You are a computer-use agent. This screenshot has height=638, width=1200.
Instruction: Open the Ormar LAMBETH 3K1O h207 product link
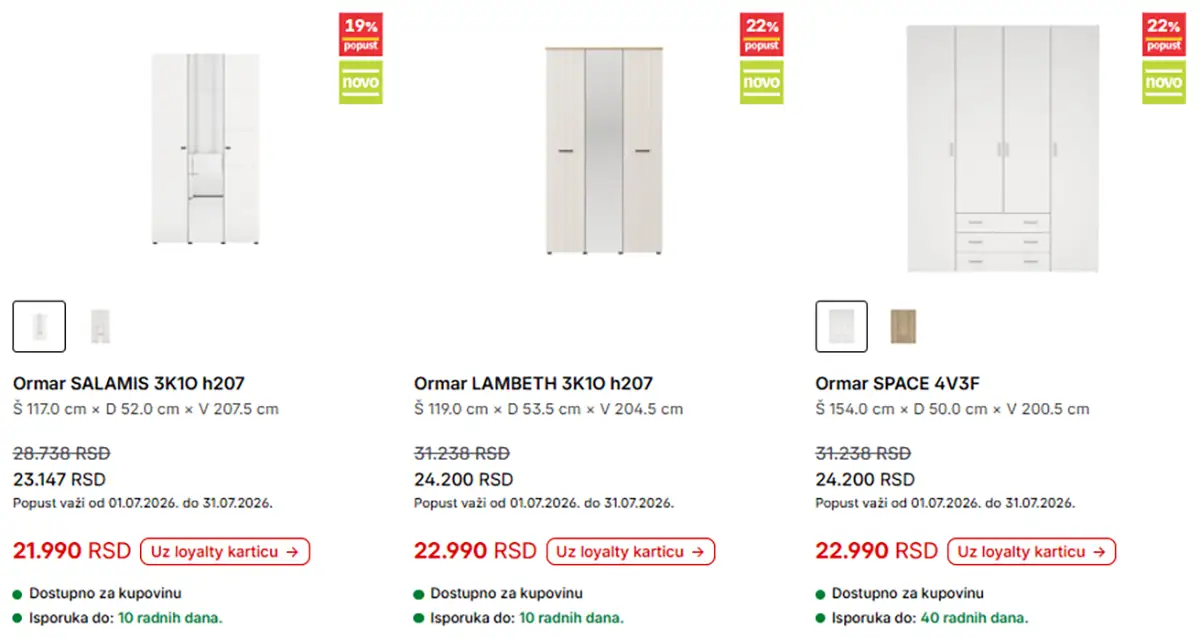point(534,383)
